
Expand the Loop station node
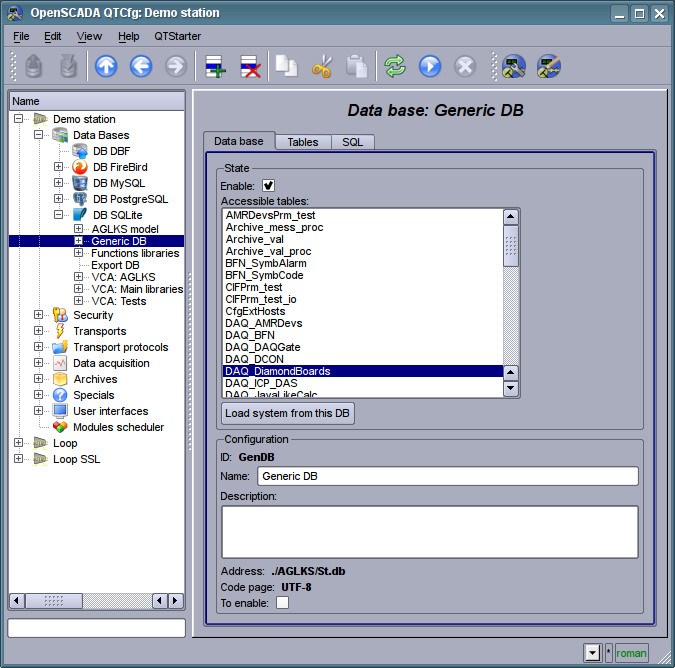coord(18,443)
